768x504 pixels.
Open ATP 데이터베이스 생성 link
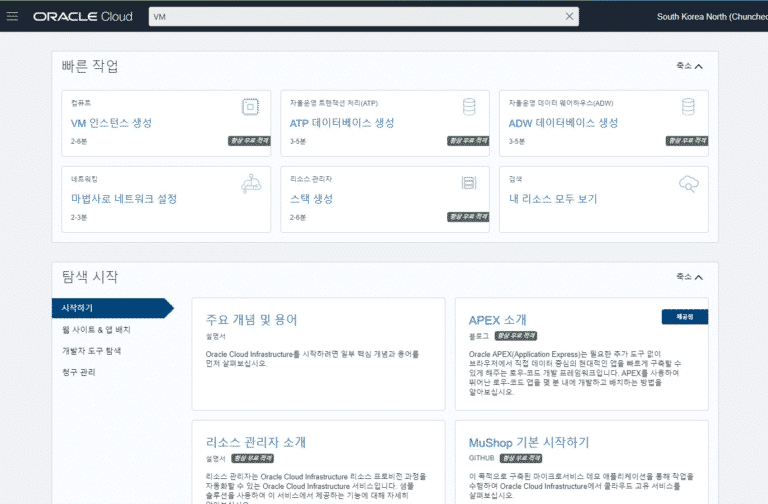tap(342, 123)
